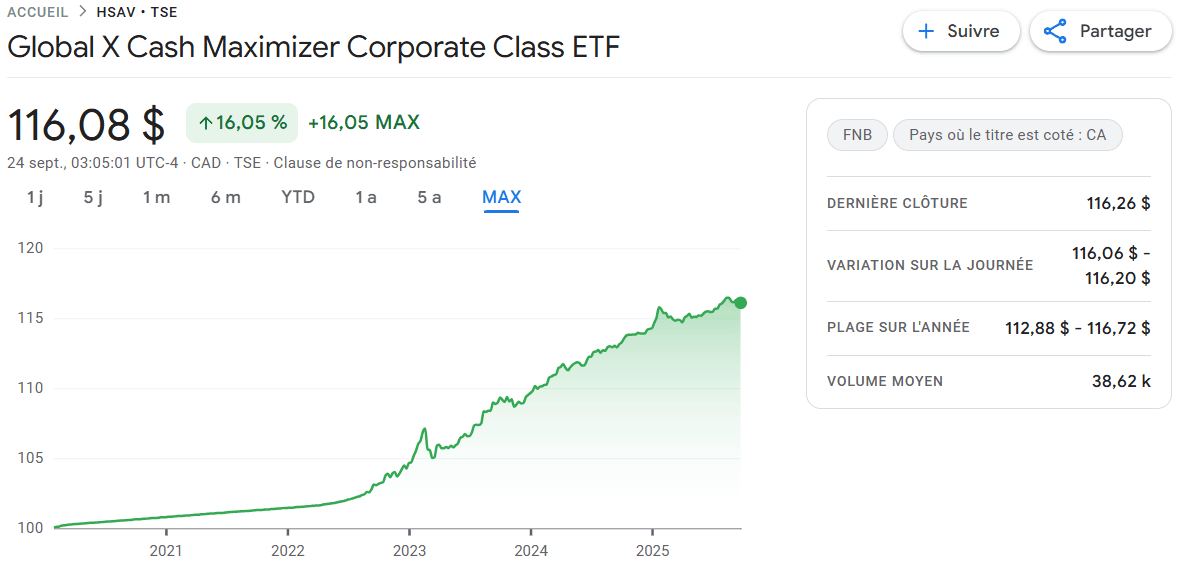Show the 5 a chart range
The width and height of the screenshot is (1177, 567).
point(429,197)
